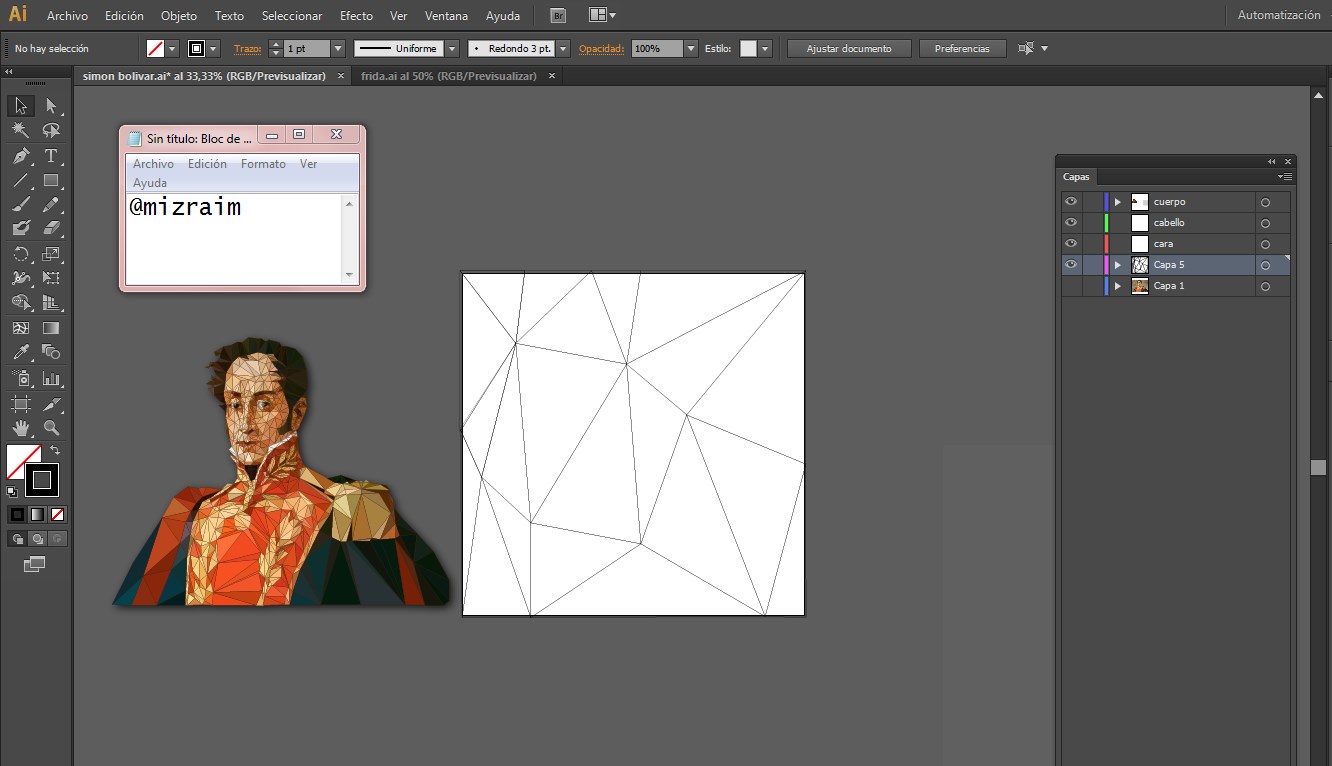Select the Shape Builder tool

point(21,303)
